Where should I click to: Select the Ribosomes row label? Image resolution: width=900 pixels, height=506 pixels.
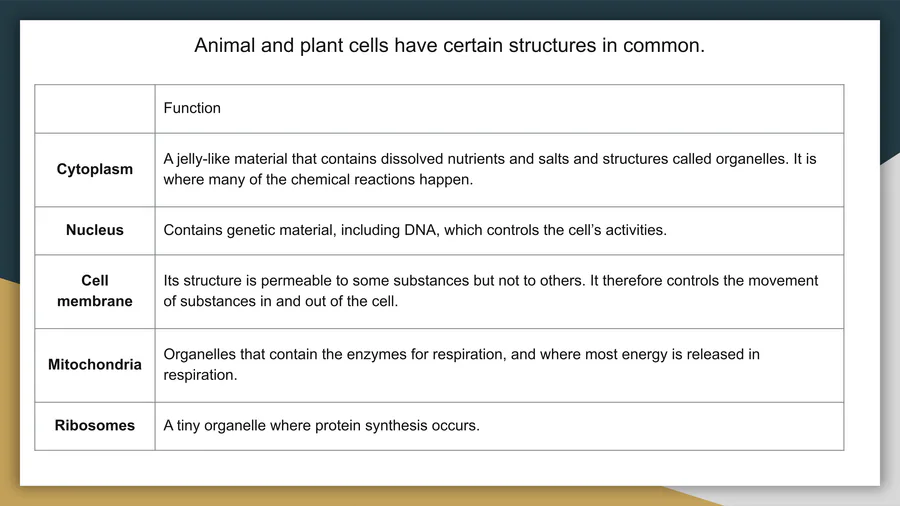(x=95, y=425)
